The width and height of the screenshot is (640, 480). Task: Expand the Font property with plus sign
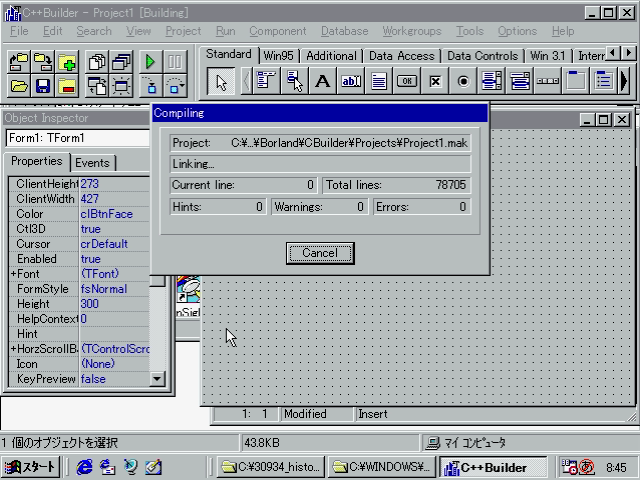13,274
